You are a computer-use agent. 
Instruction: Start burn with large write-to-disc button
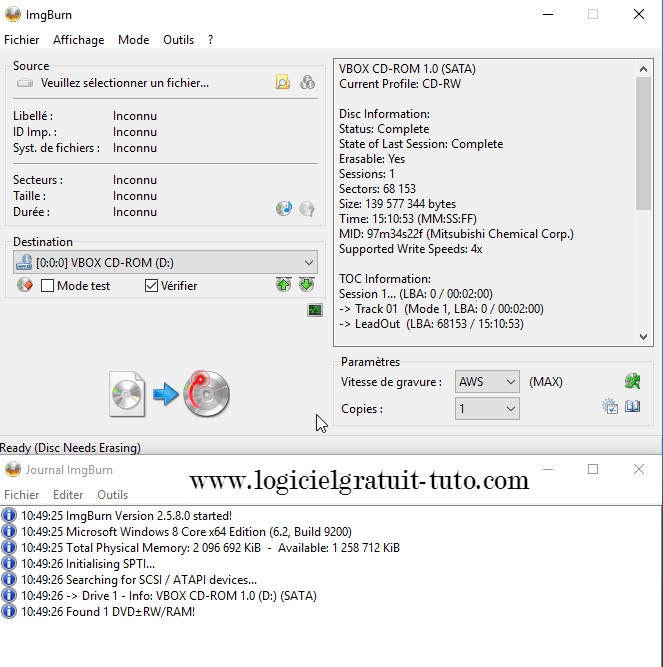coord(206,393)
